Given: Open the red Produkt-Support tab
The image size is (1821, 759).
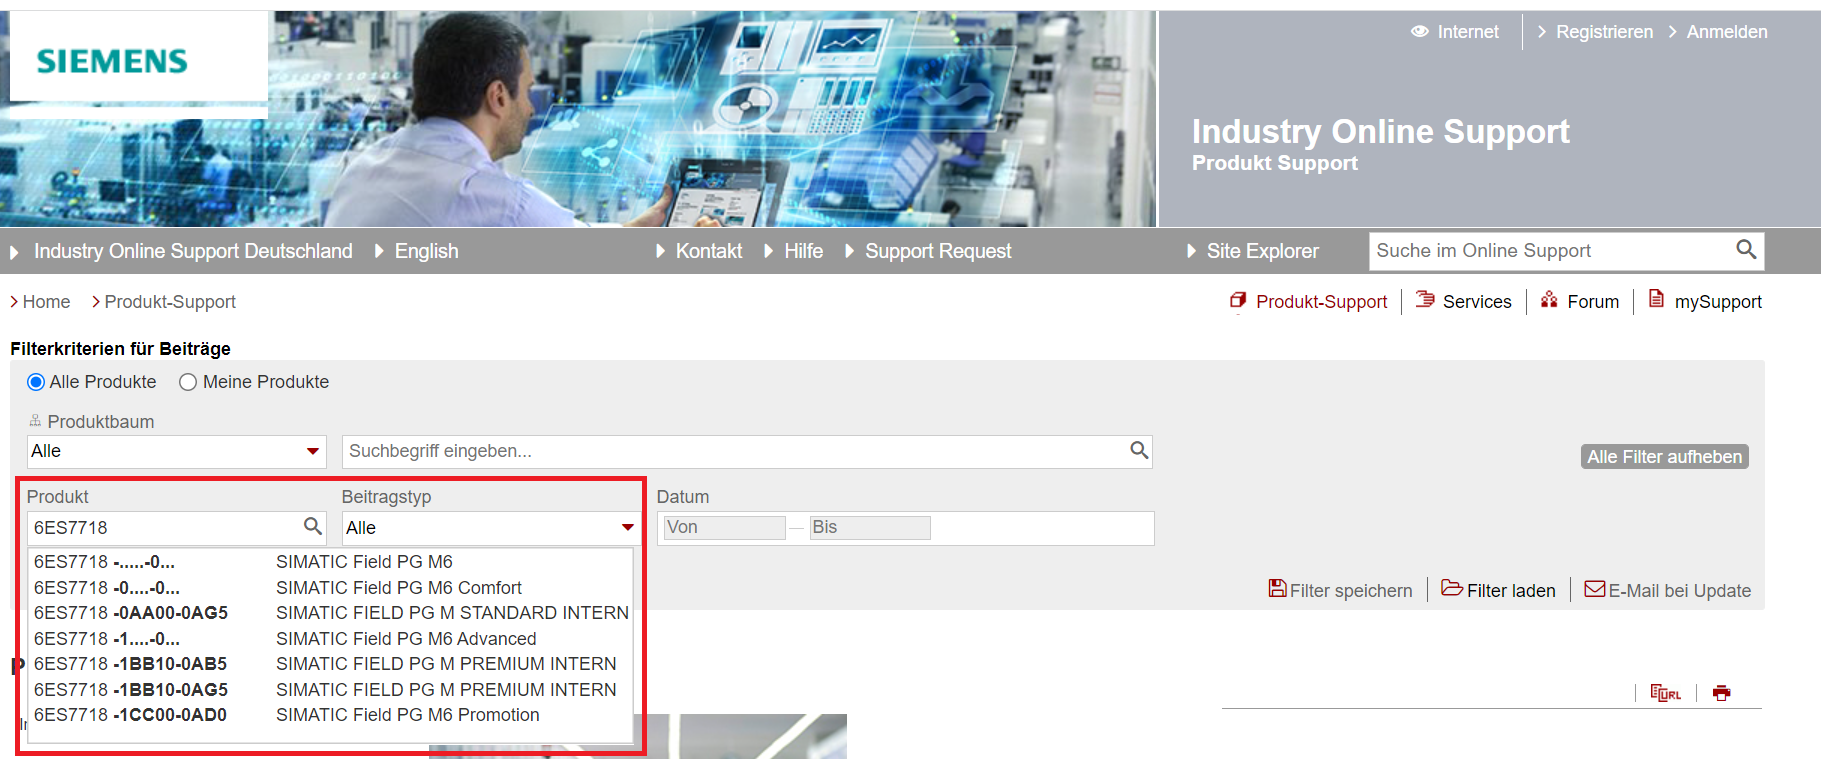Looking at the screenshot, I should coord(1321,302).
